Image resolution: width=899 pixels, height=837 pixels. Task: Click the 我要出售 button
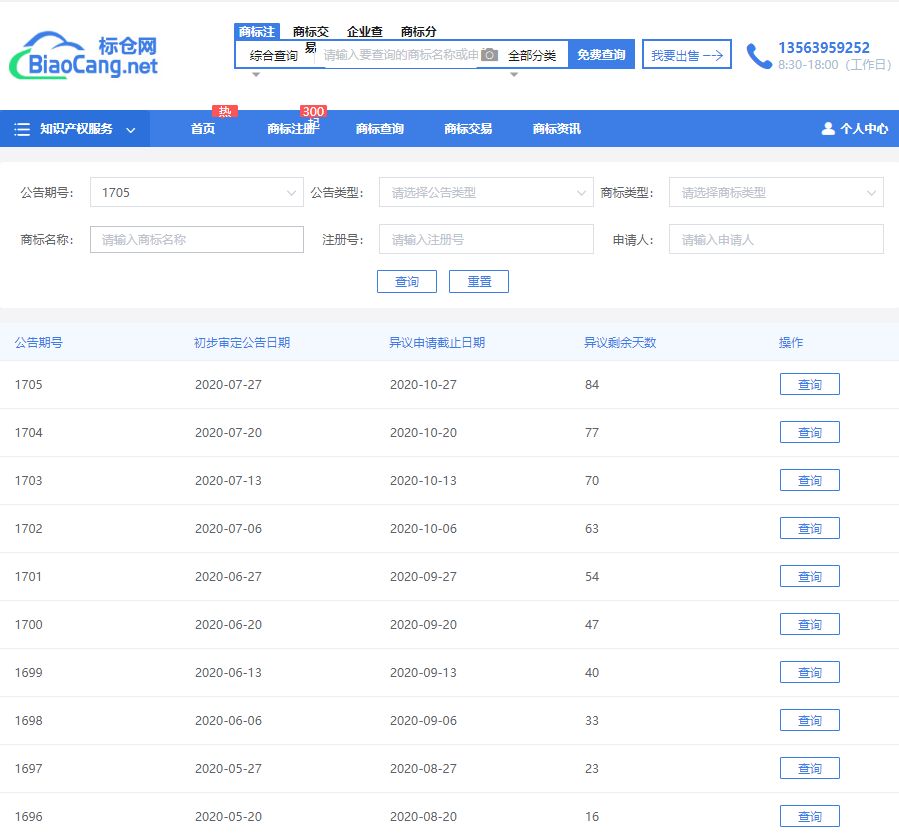click(686, 55)
